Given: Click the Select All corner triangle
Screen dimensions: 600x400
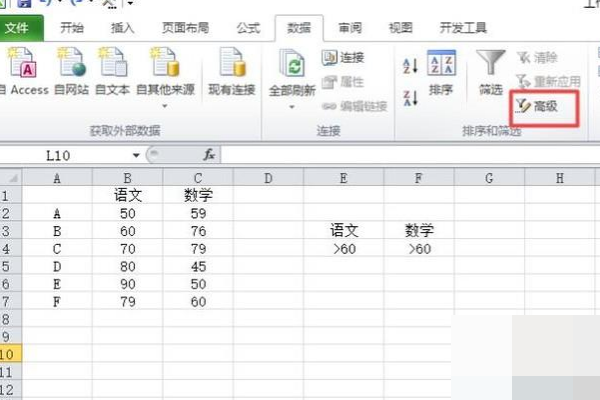Looking at the screenshot, I should pyautogui.click(x=11, y=178).
